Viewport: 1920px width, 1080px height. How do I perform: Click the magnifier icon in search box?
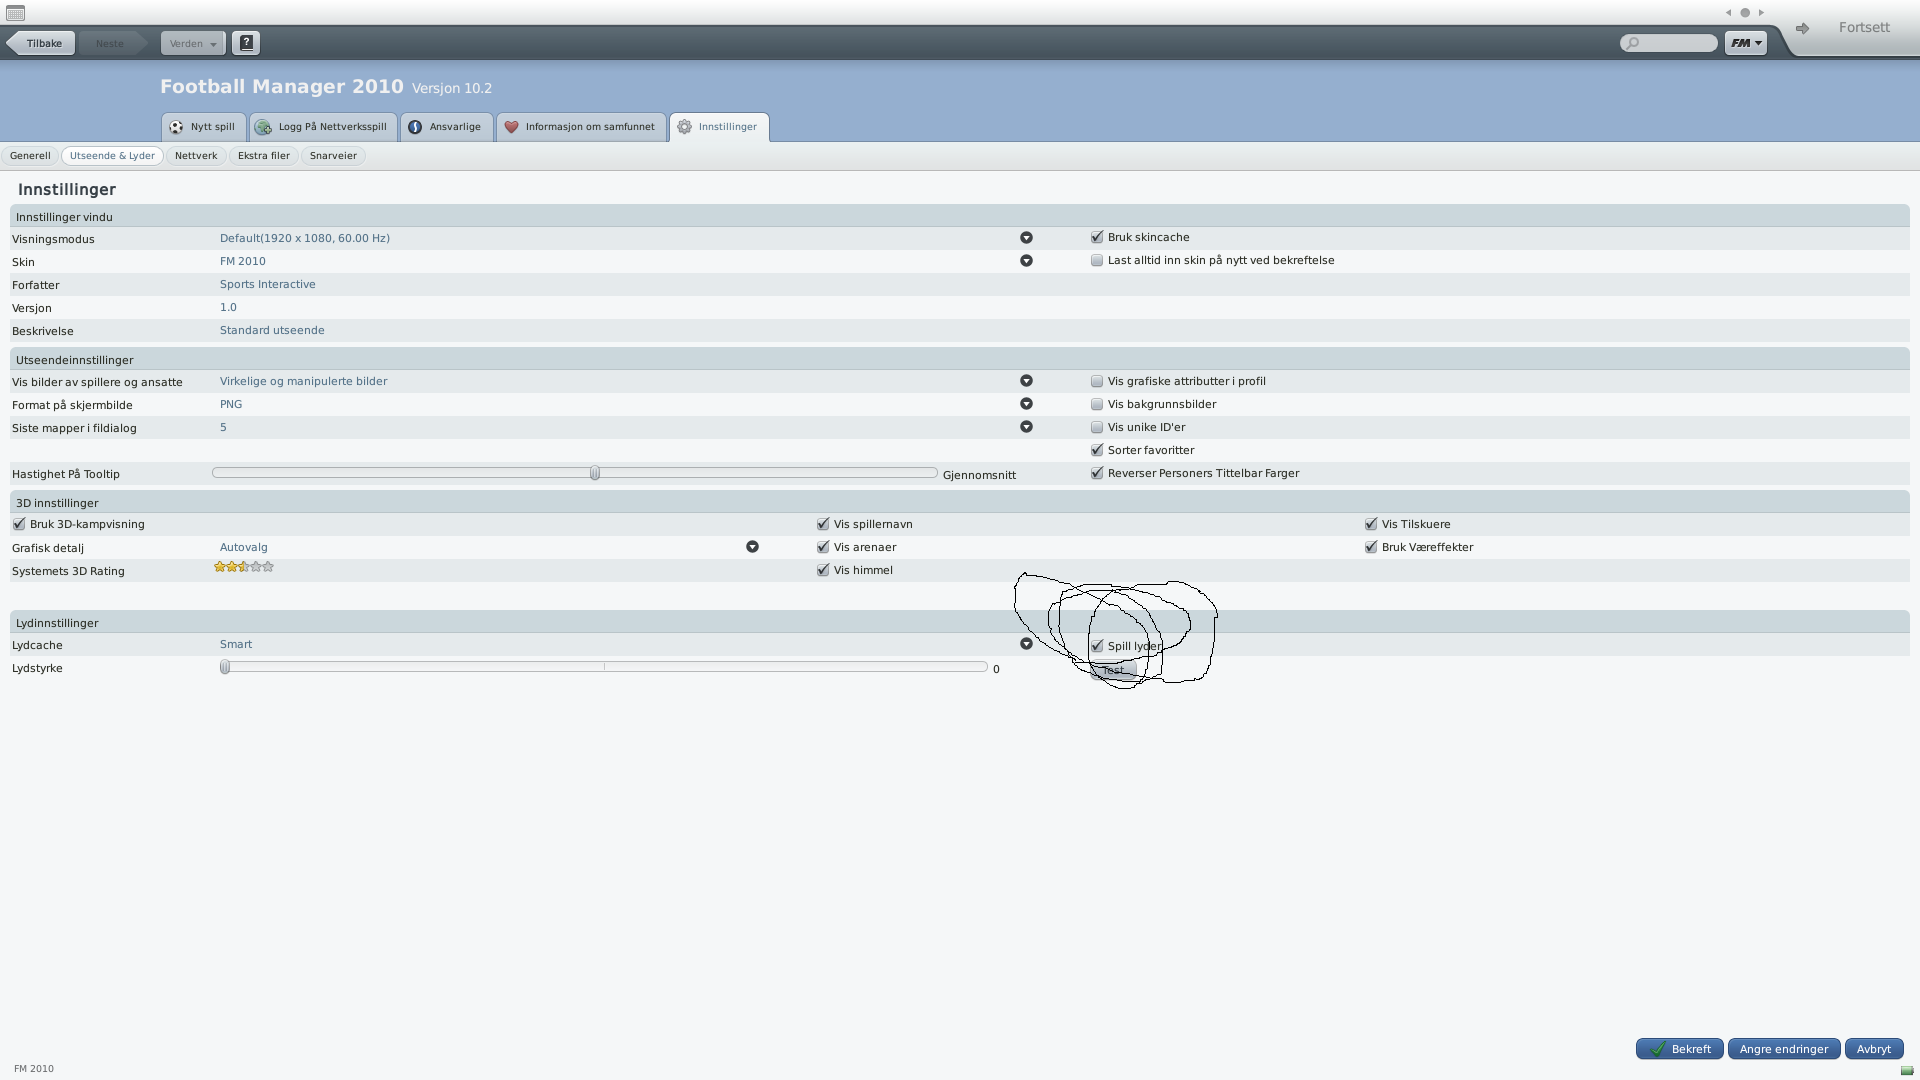(x=1633, y=43)
